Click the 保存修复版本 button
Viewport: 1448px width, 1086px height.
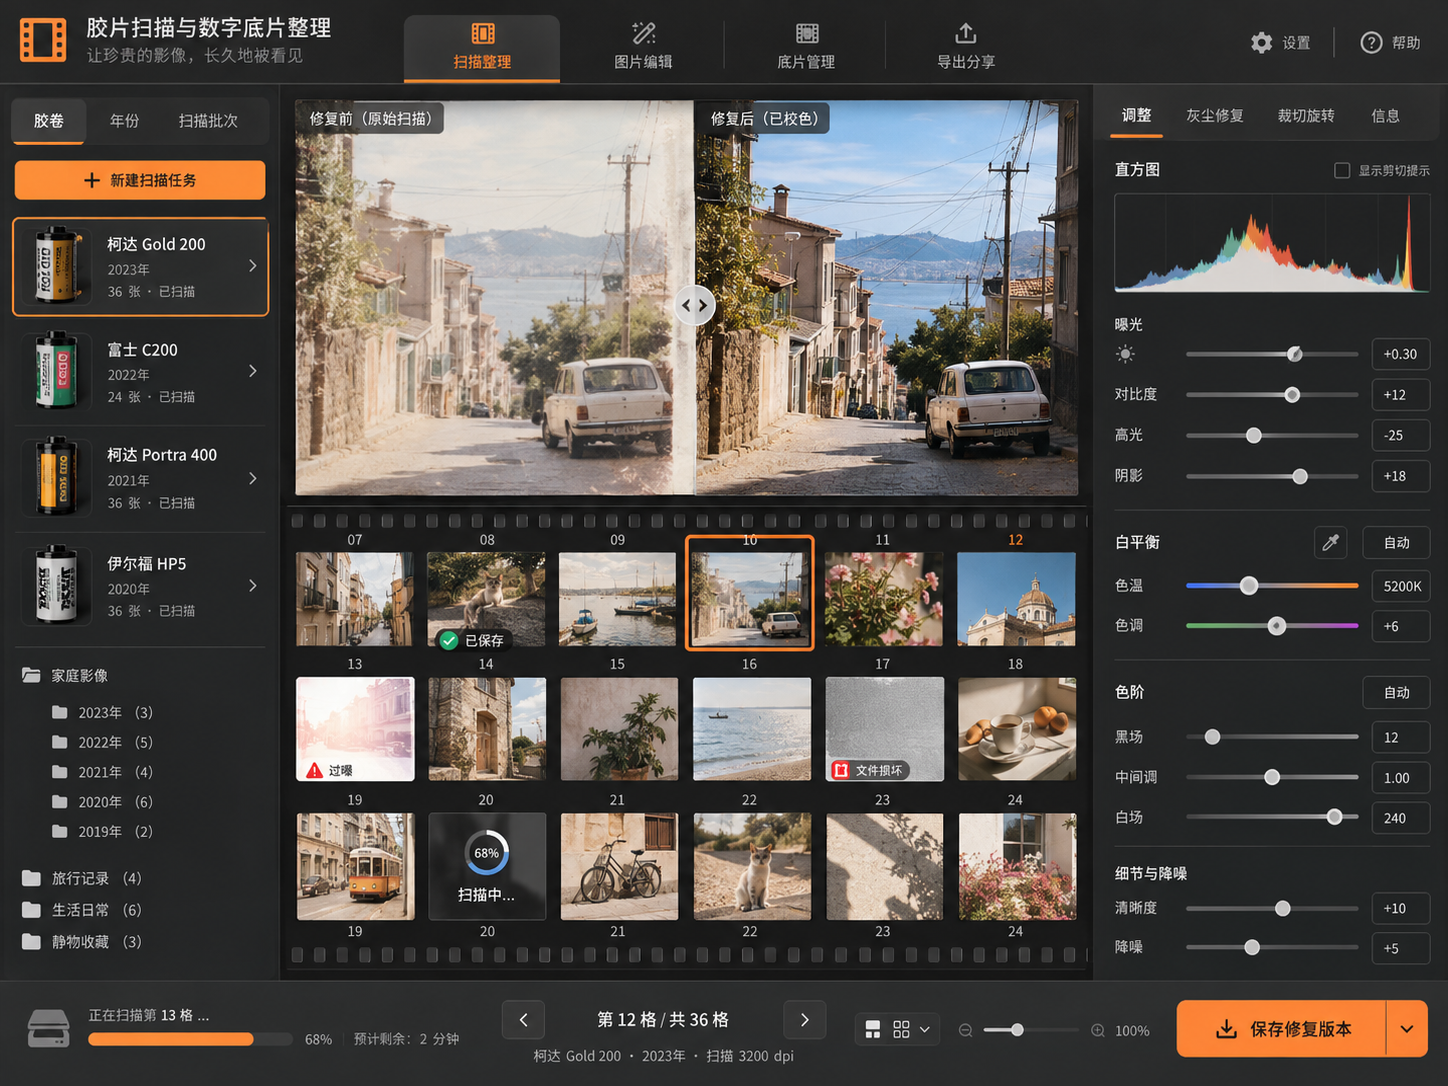[1282, 1029]
